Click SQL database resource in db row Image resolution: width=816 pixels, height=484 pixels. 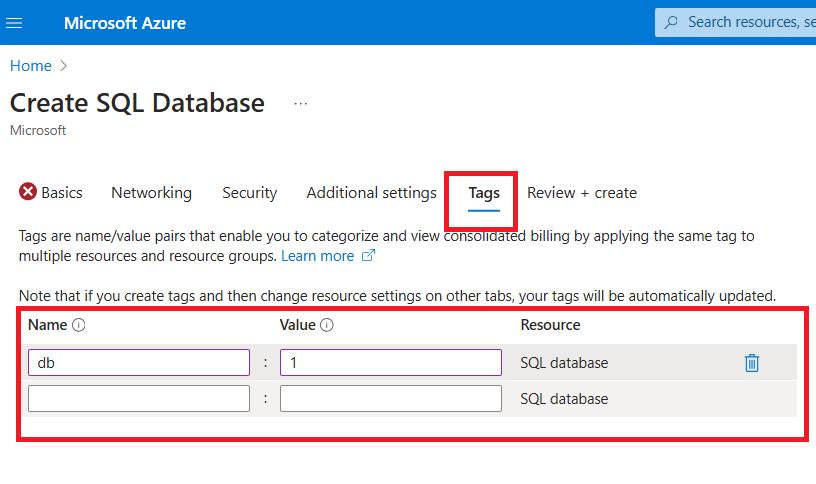click(564, 363)
